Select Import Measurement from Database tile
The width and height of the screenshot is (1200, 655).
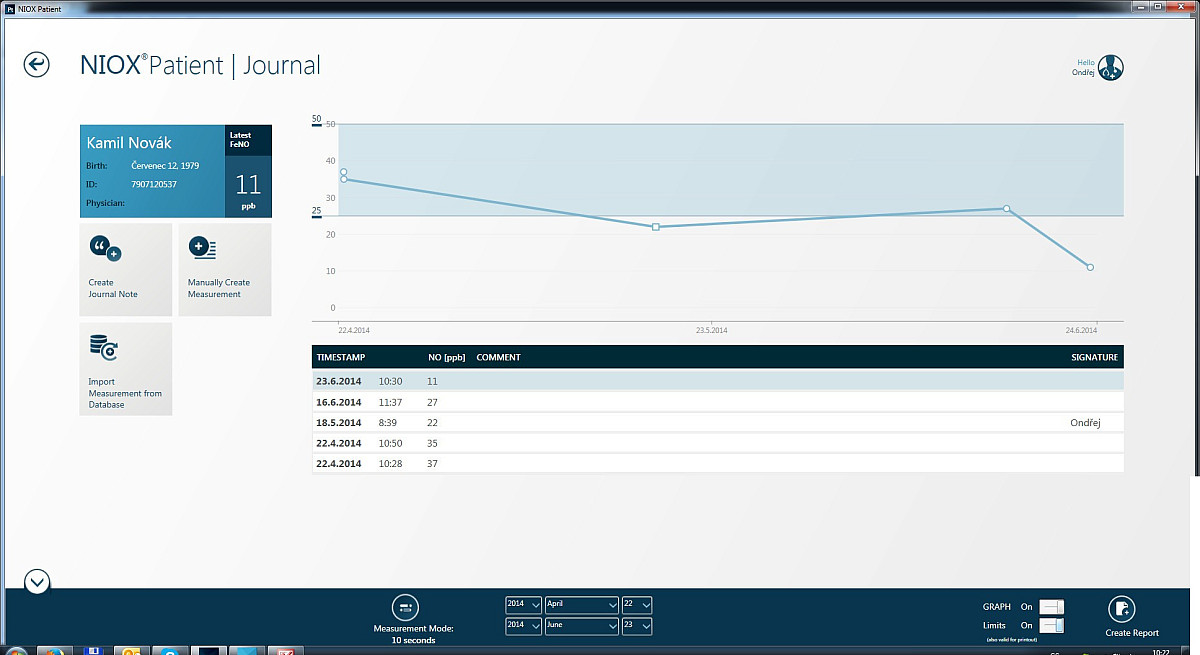126,369
